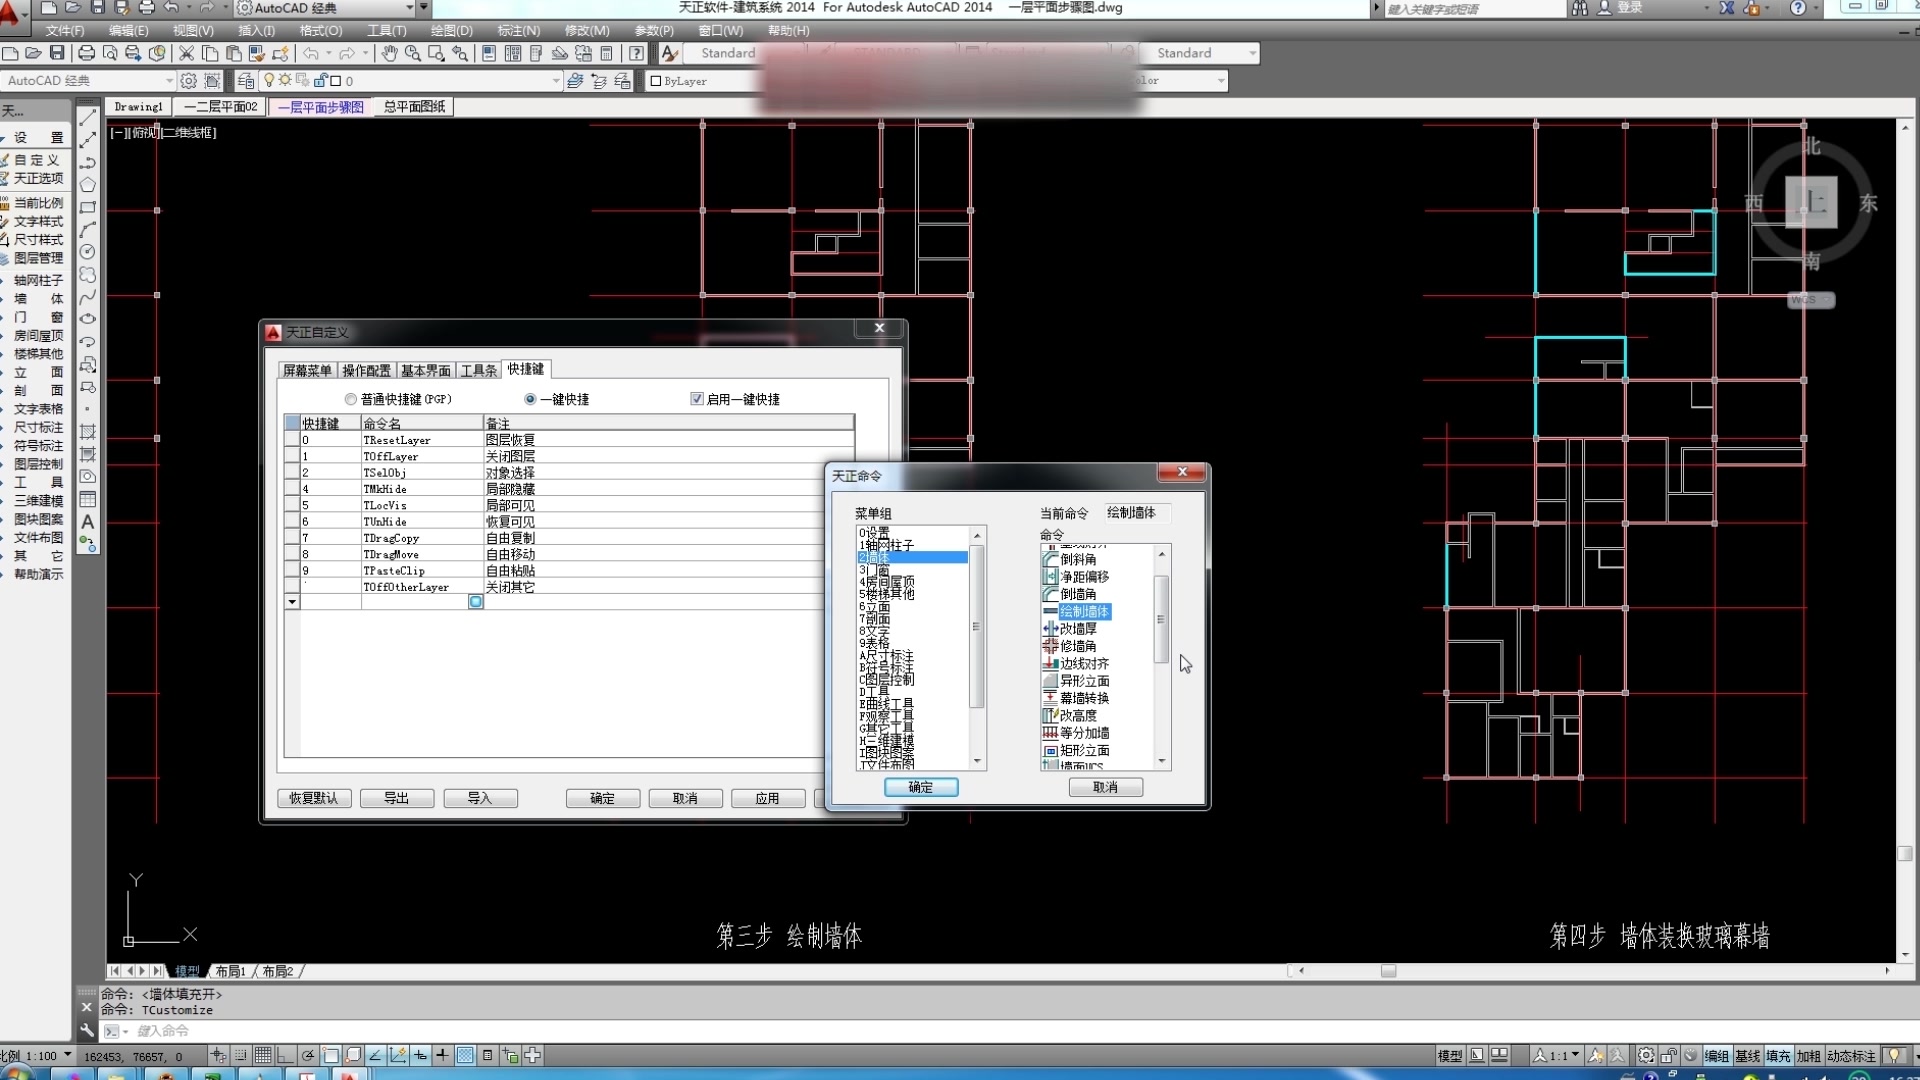Open the 文件(F) menu
This screenshot has width=1920, height=1080.
pyautogui.click(x=65, y=31)
